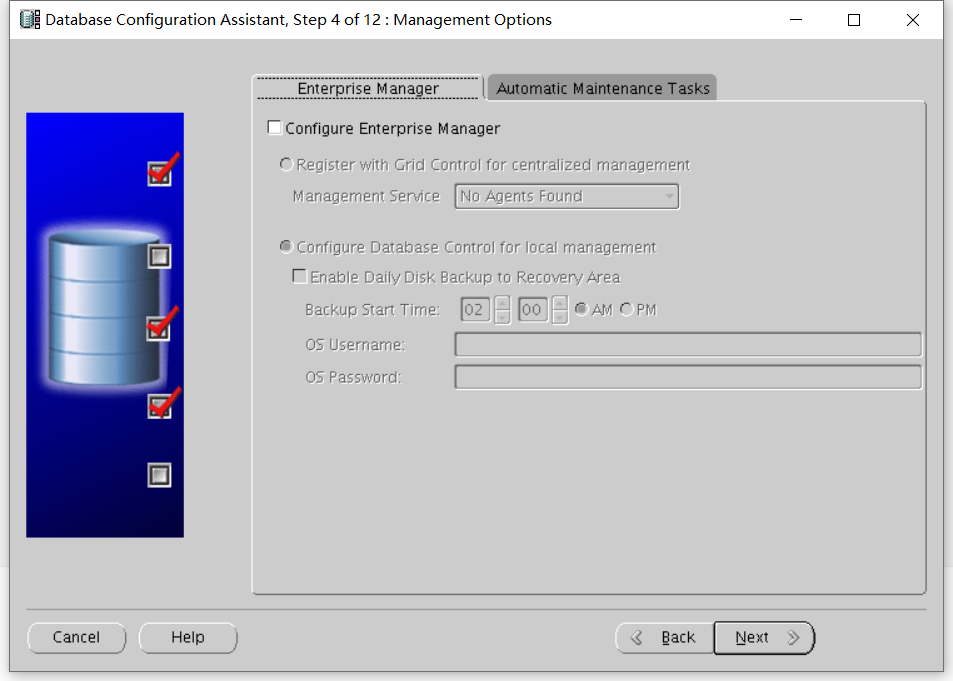Cancel the database configuration wizard
953x681 pixels.
coord(77,637)
